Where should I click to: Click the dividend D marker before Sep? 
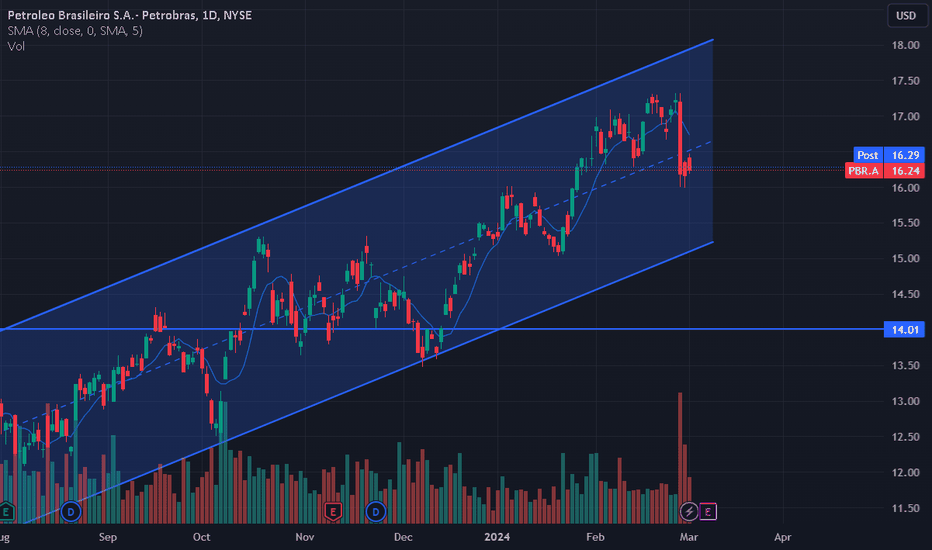click(x=71, y=511)
